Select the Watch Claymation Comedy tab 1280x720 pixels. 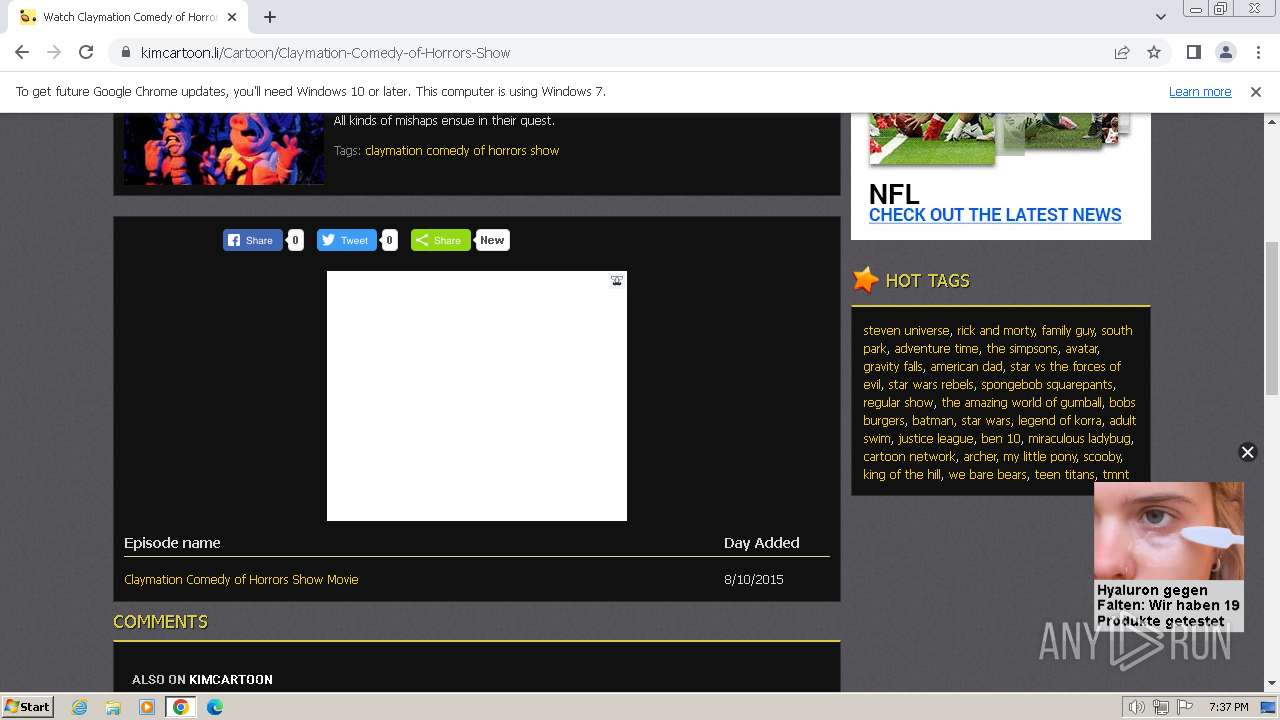pyautogui.click(x=130, y=17)
